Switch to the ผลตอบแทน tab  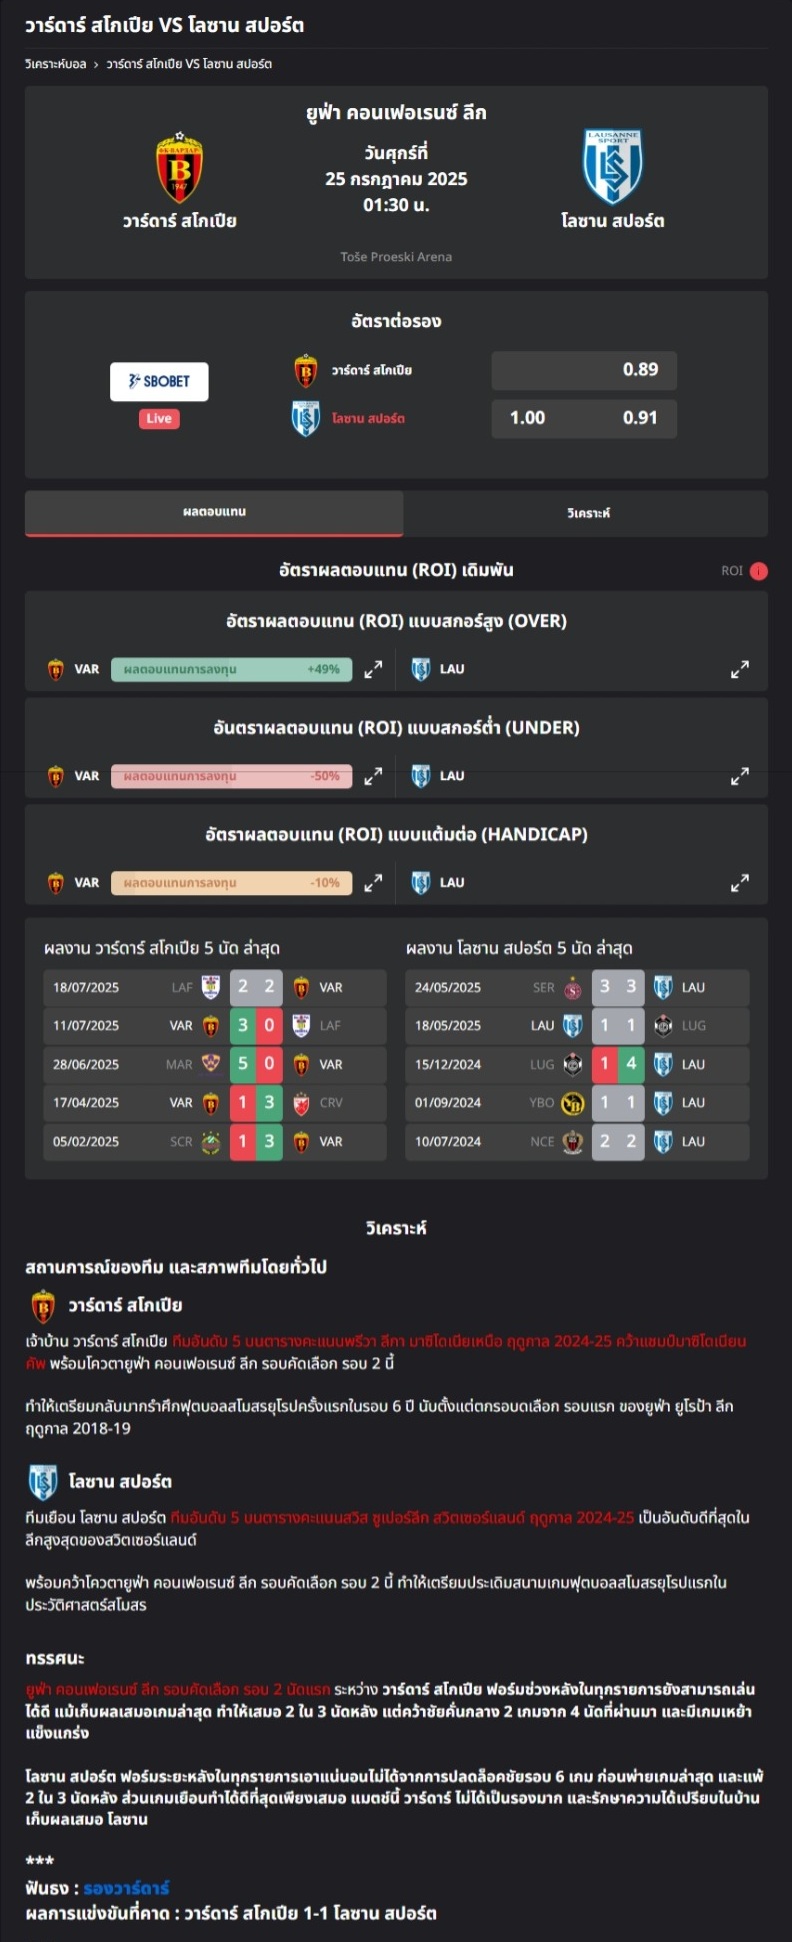coord(214,512)
